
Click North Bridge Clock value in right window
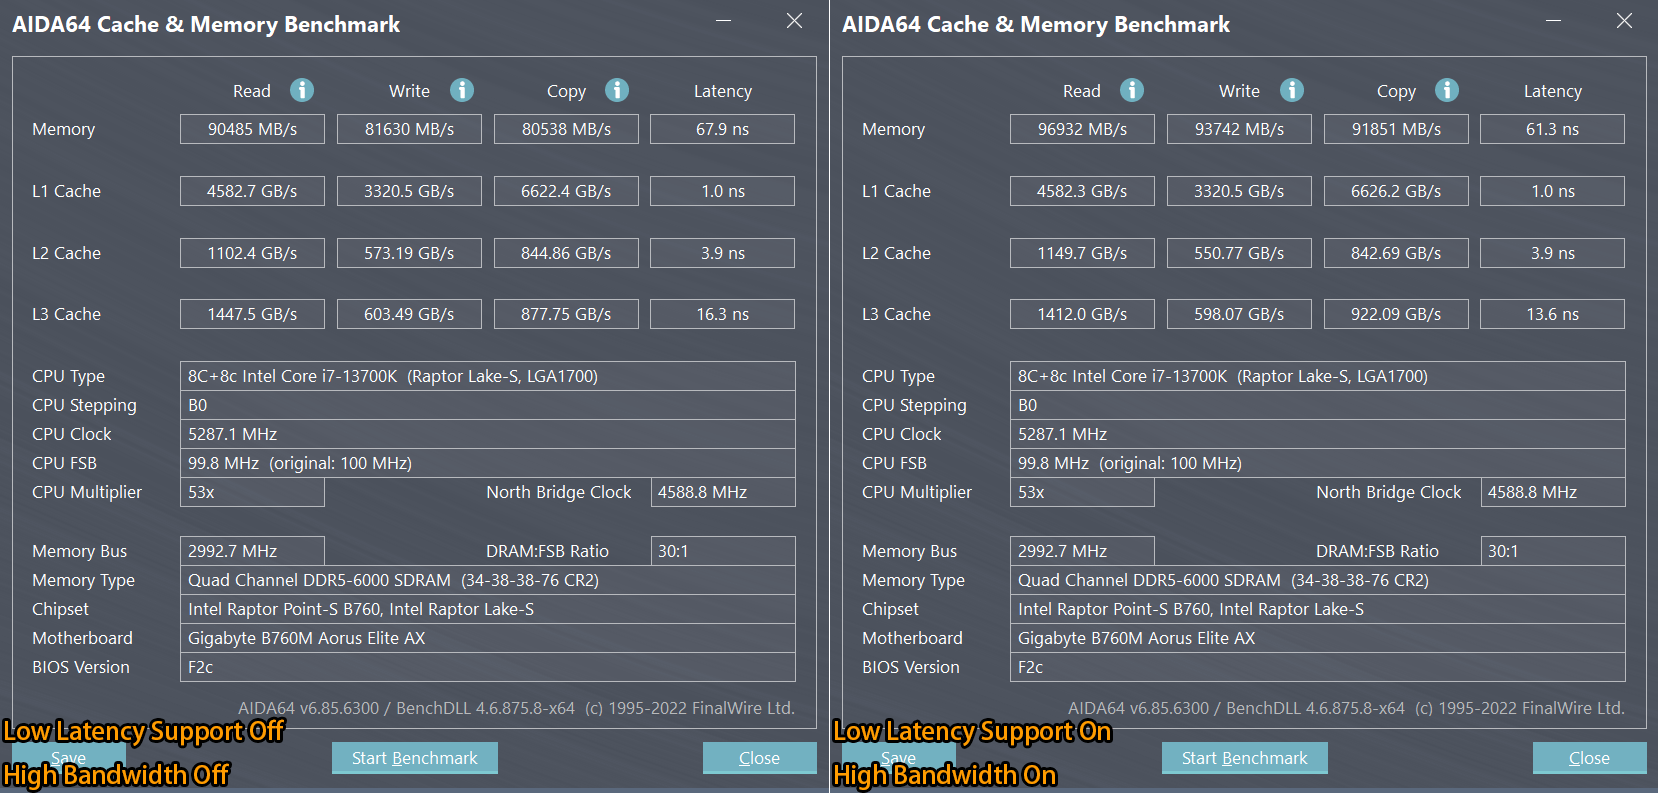click(x=1553, y=492)
